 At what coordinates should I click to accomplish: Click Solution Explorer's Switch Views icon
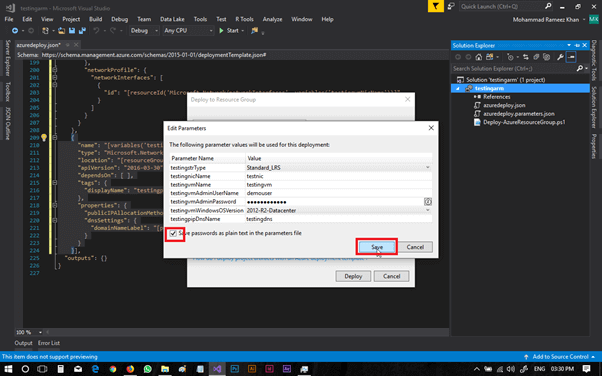(490, 57)
